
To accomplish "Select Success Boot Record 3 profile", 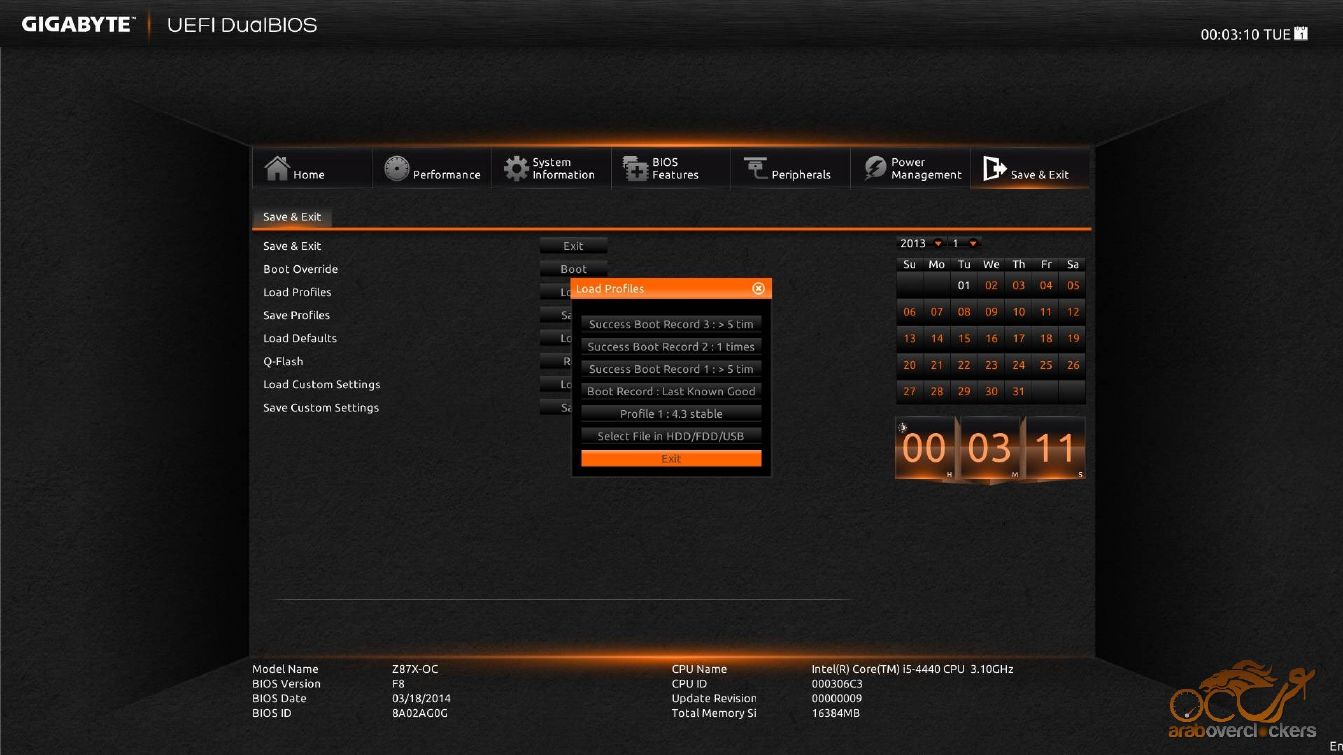I will (671, 324).
